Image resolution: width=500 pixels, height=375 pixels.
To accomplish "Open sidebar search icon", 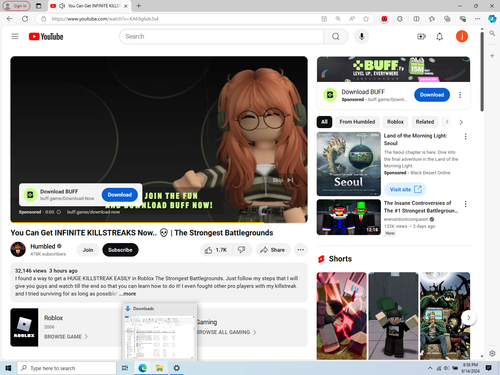I will (x=492, y=33).
